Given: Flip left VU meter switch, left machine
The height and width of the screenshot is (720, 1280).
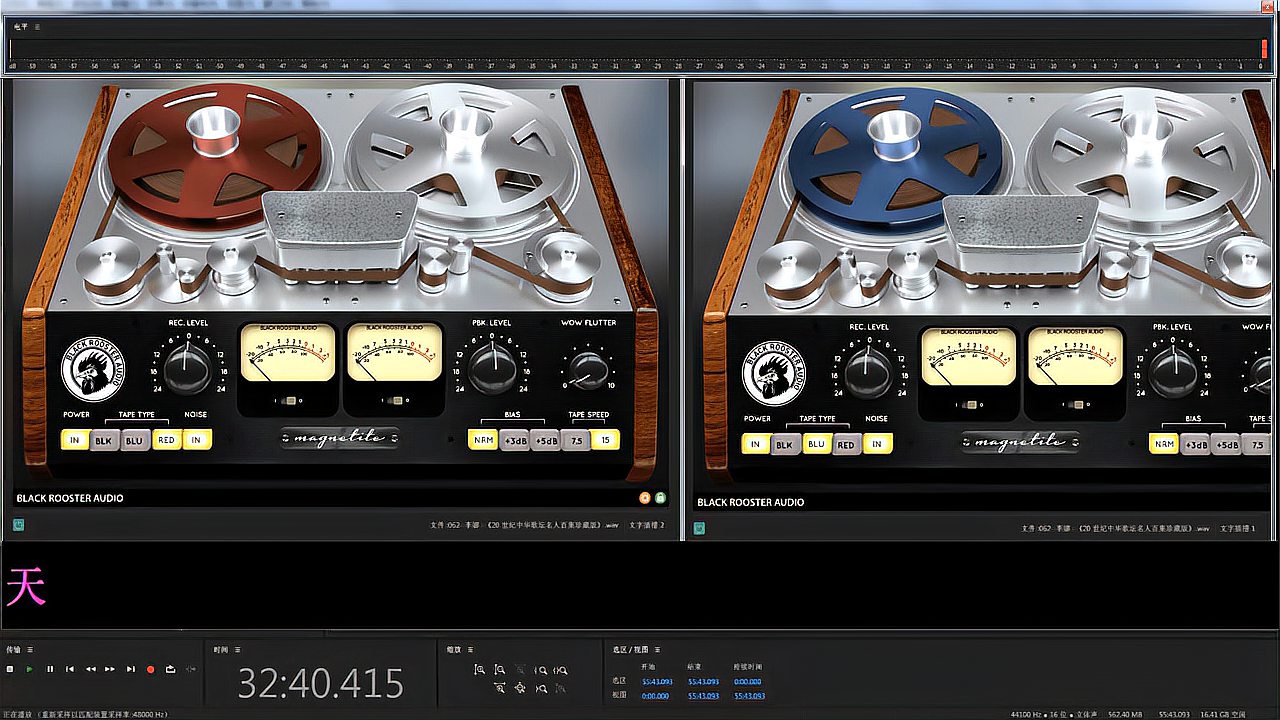Looking at the screenshot, I should click(289, 400).
